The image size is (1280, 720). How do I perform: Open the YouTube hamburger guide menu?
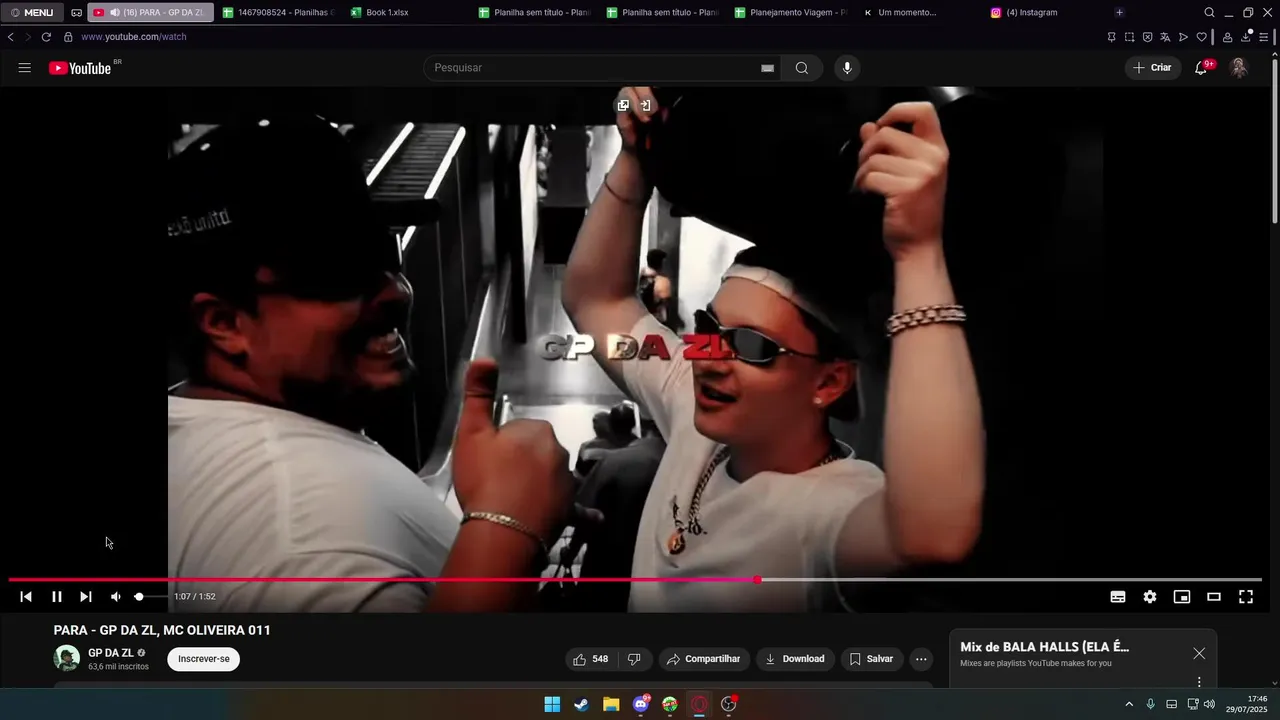coord(25,68)
